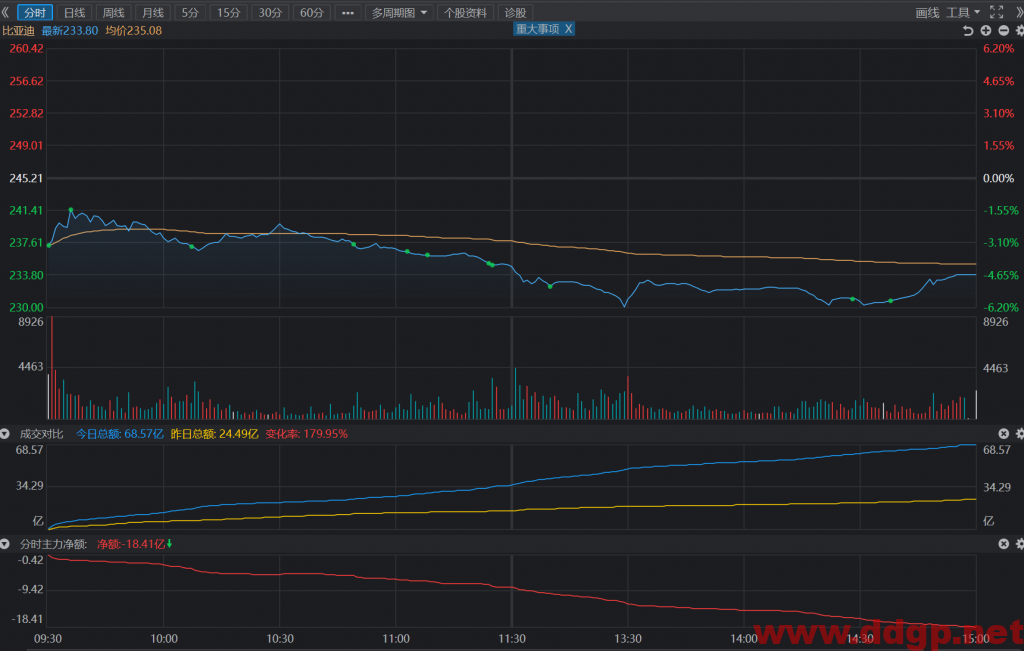Switch to the 日线 tab

74,12
